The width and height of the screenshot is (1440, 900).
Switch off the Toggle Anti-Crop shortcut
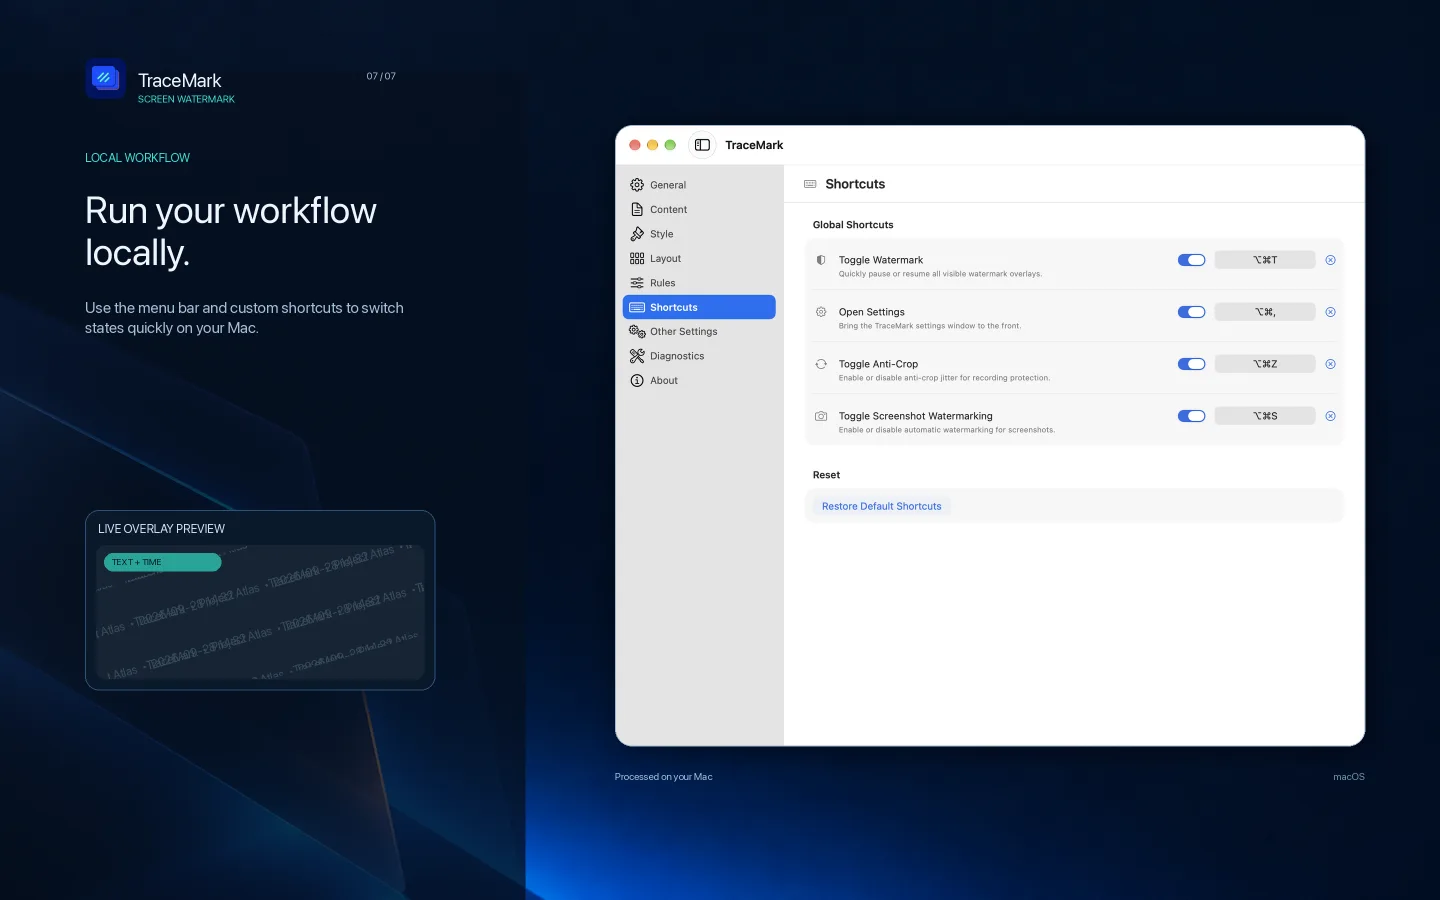pos(1191,364)
